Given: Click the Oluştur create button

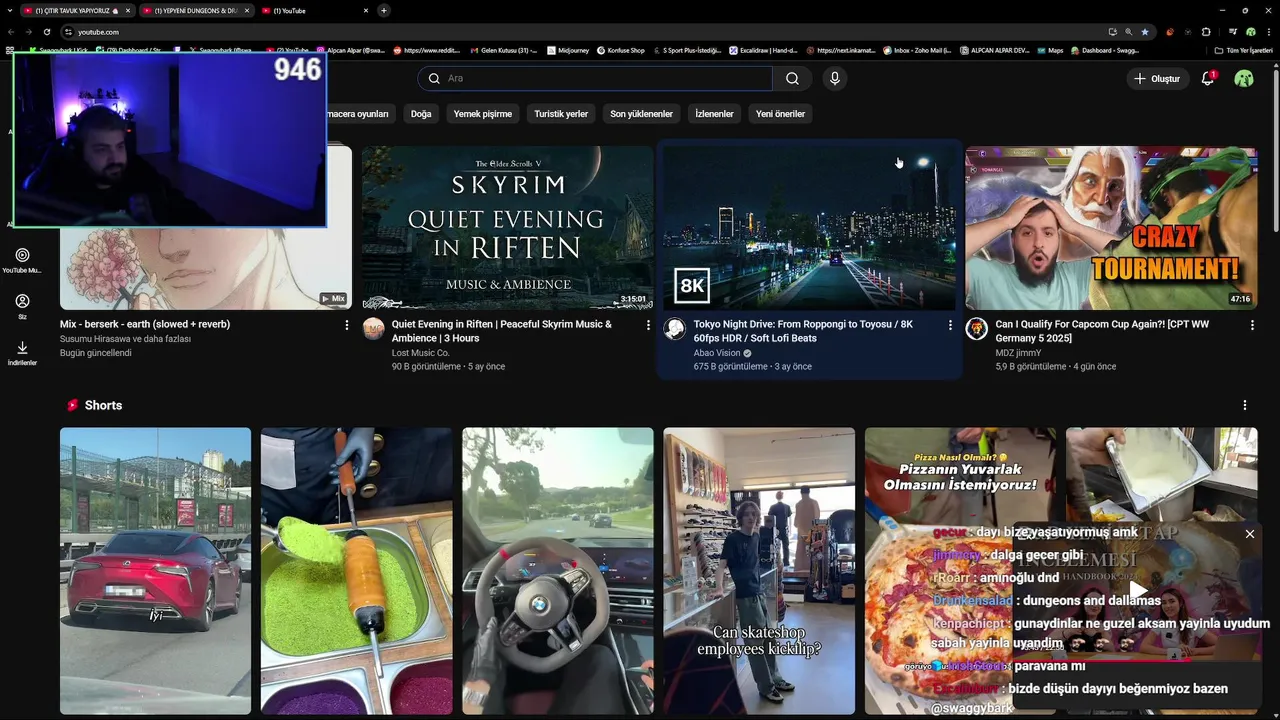Looking at the screenshot, I should [1157, 78].
